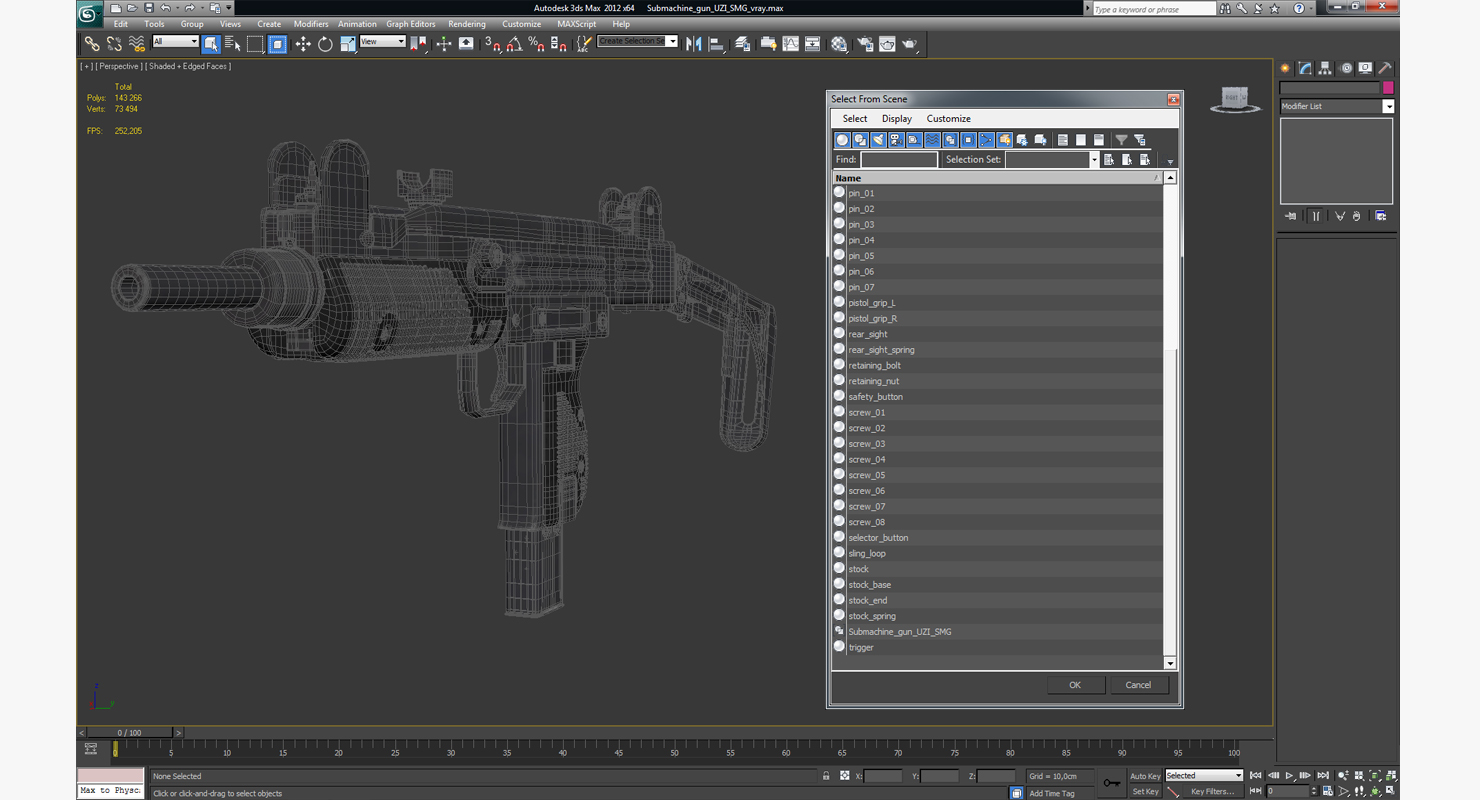
Task: Open the Utilities hammer panel tab
Action: coord(1385,68)
